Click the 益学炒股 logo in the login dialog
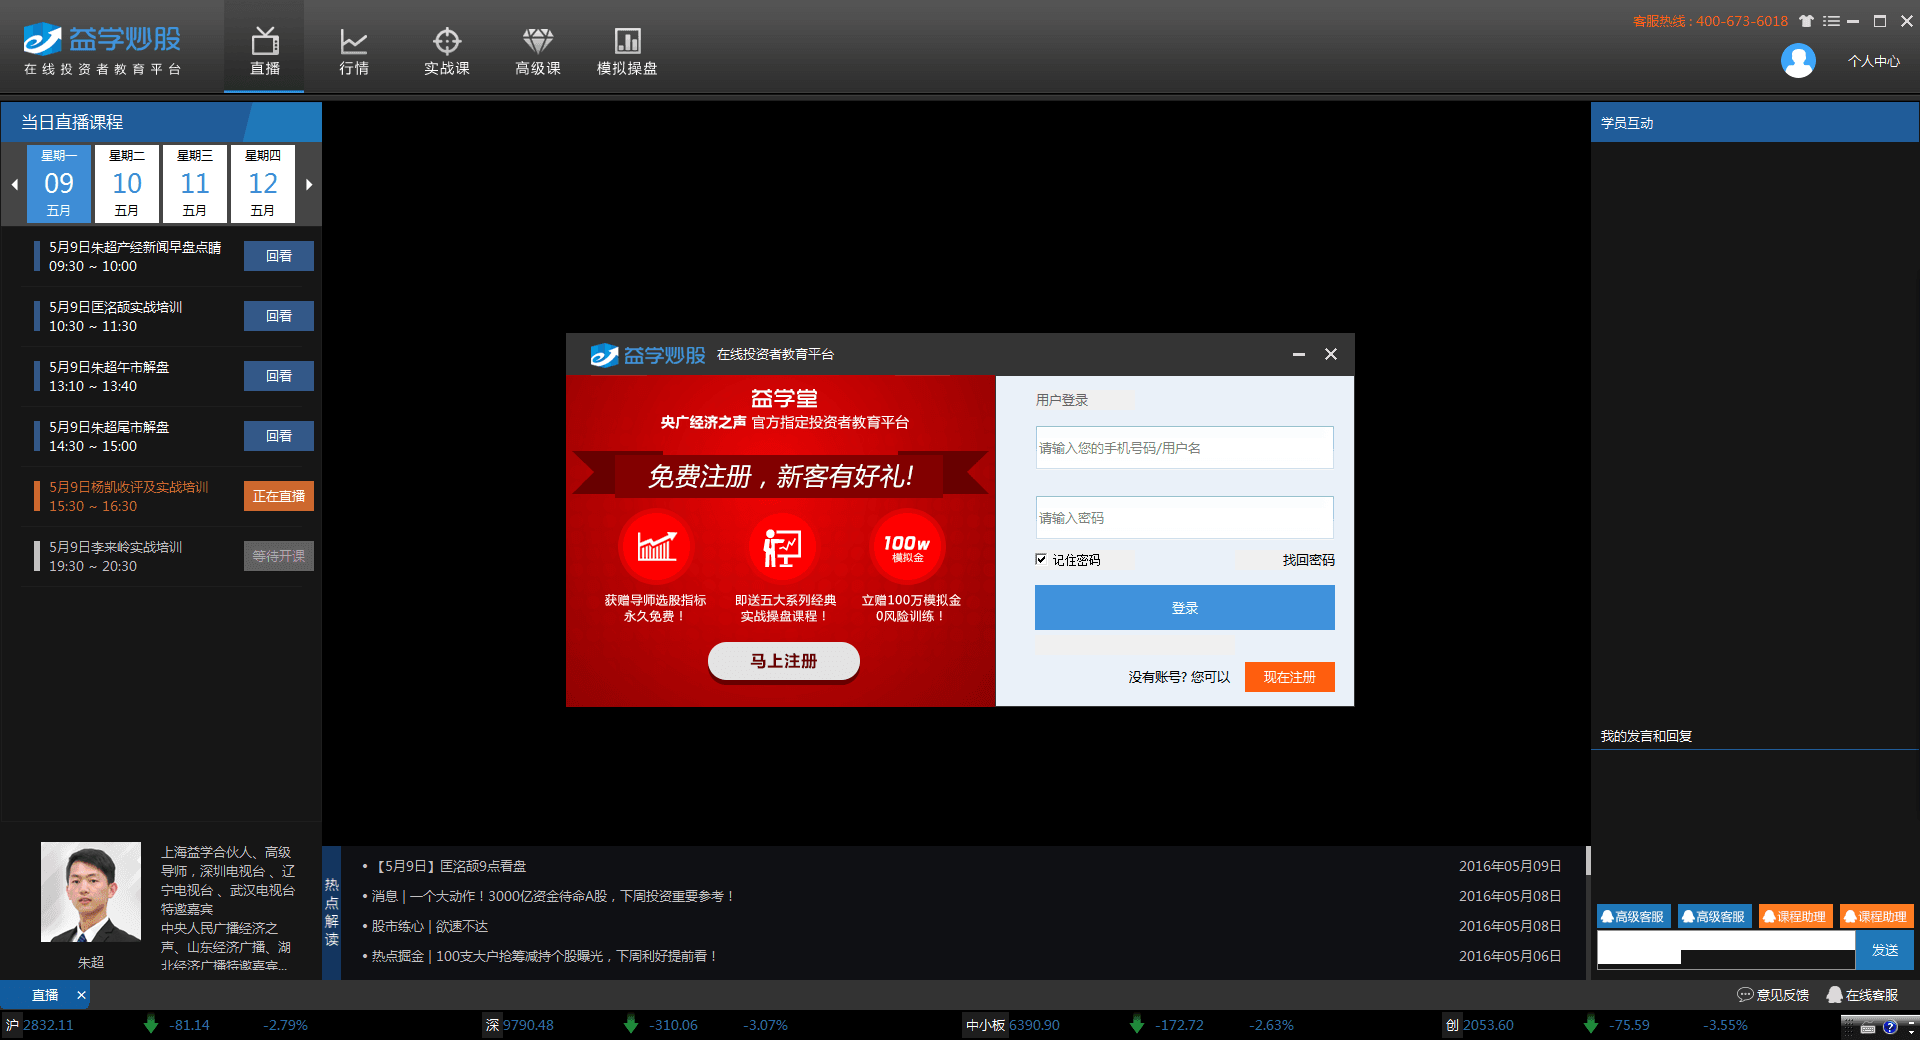1920x1040 pixels. click(x=648, y=355)
